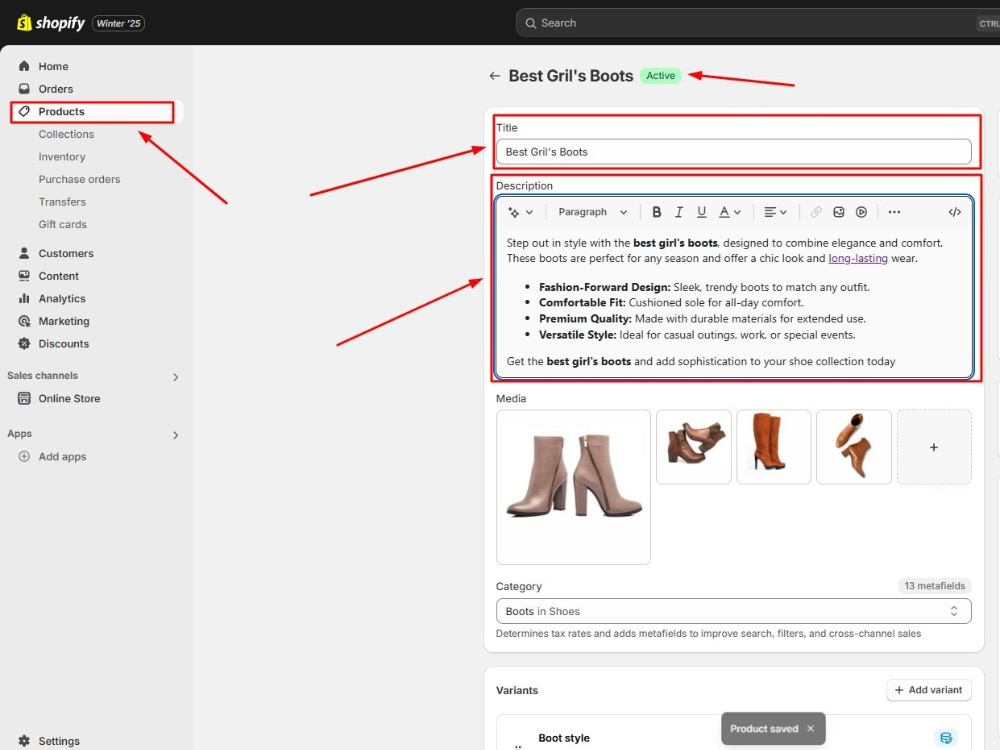This screenshot has width=1000, height=750.
Task: Click the Marketing target icon
Action: click(24, 321)
